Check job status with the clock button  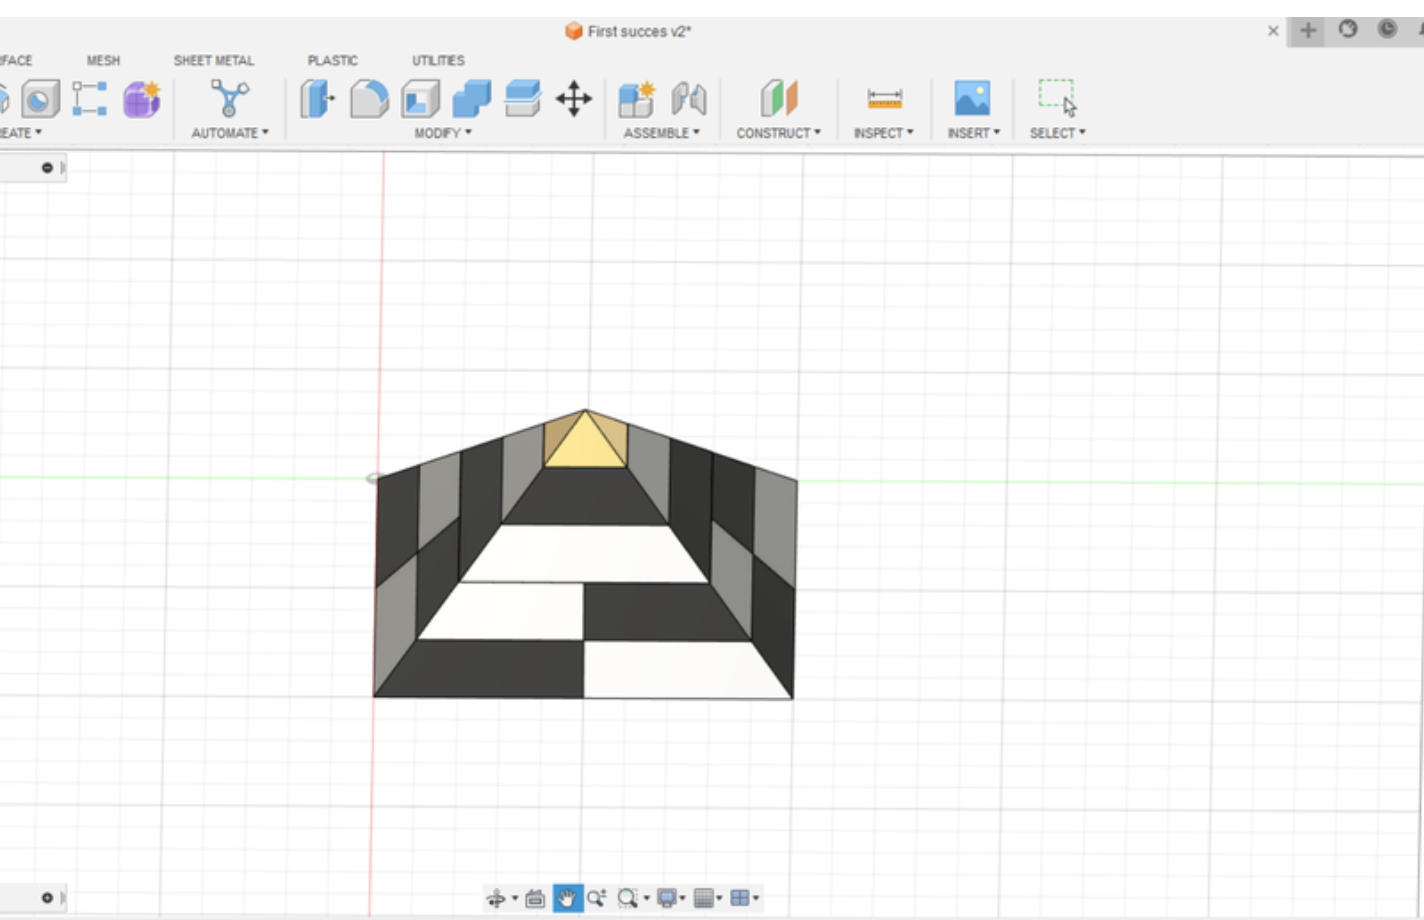click(x=1386, y=30)
